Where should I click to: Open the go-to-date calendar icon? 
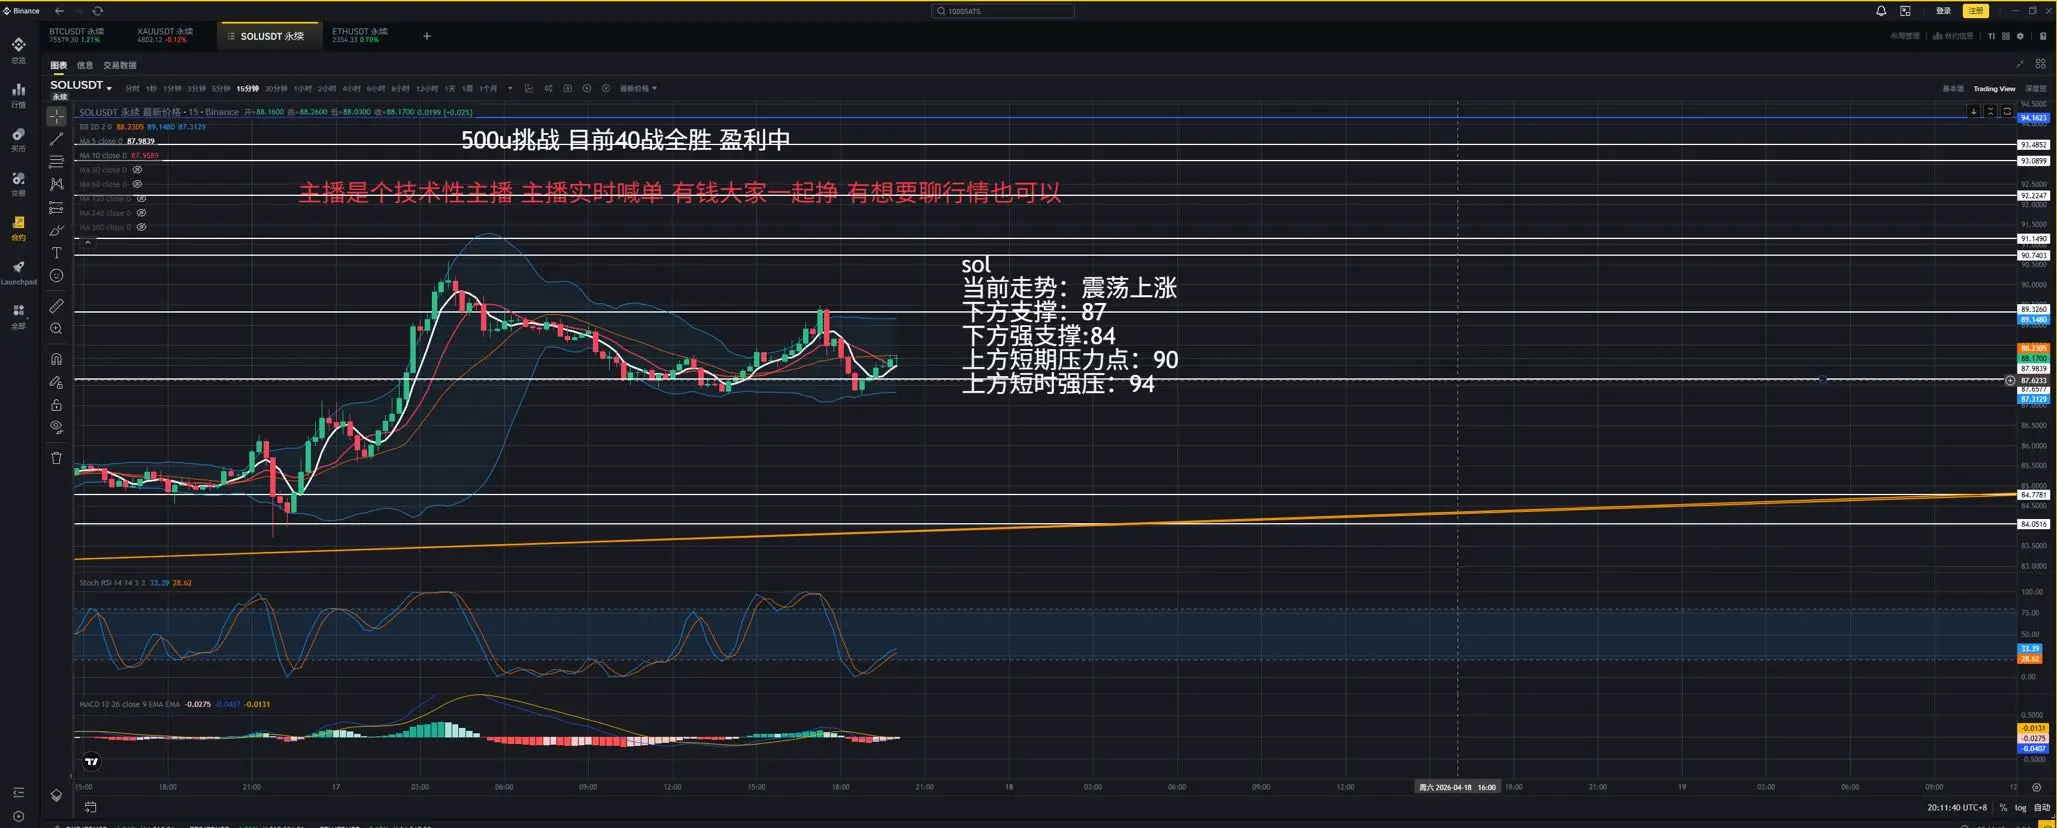coord(90,807)
